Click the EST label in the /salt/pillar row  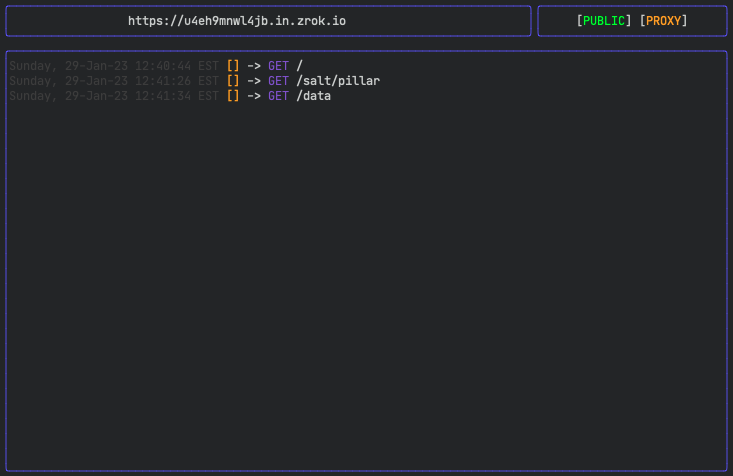point(208,81)
